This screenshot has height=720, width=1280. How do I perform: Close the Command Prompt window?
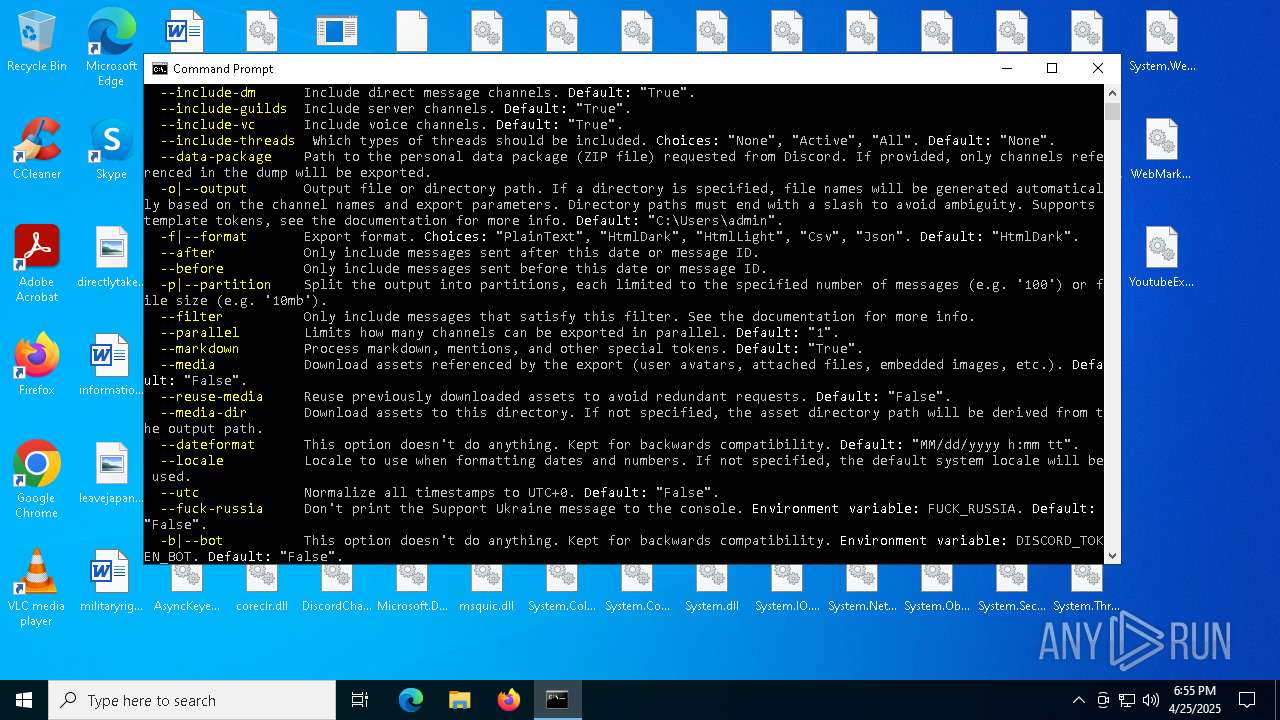[1098, 69]
